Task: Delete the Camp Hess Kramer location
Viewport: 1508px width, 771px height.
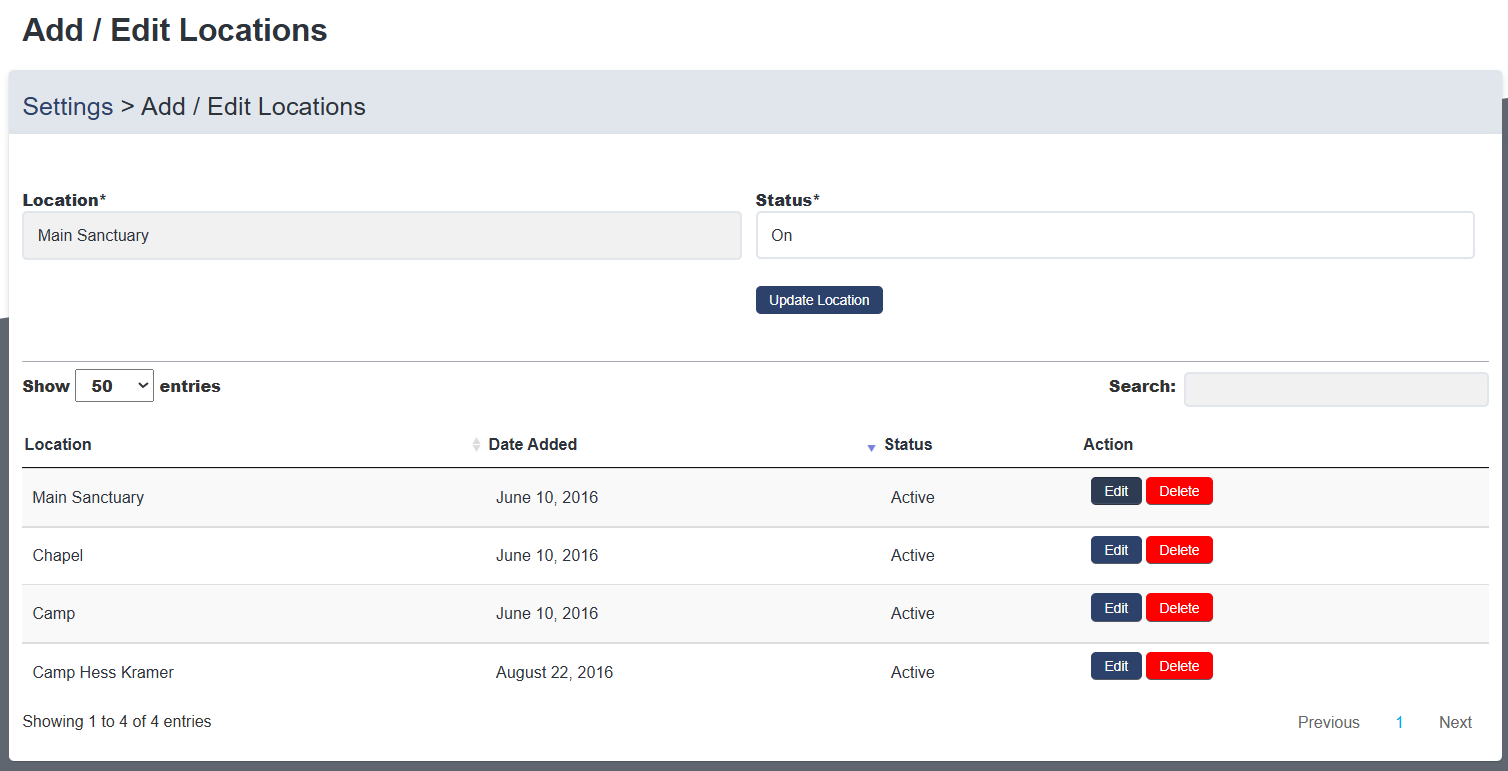Action: pos(1178,666)
